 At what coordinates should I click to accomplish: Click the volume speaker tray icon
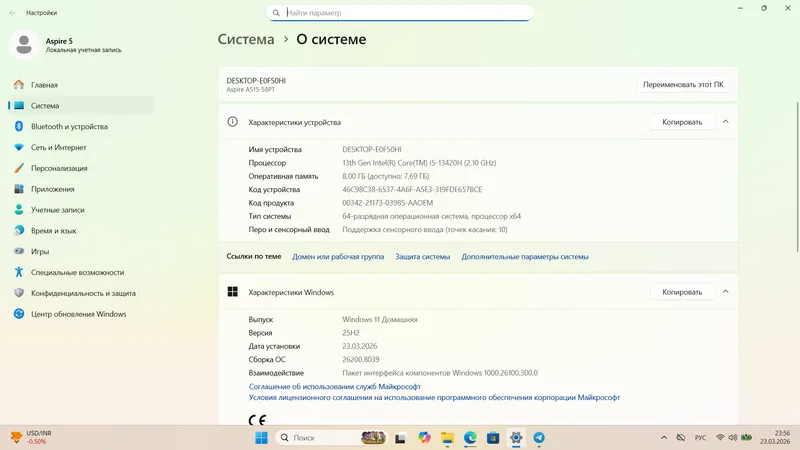[733, 438]
